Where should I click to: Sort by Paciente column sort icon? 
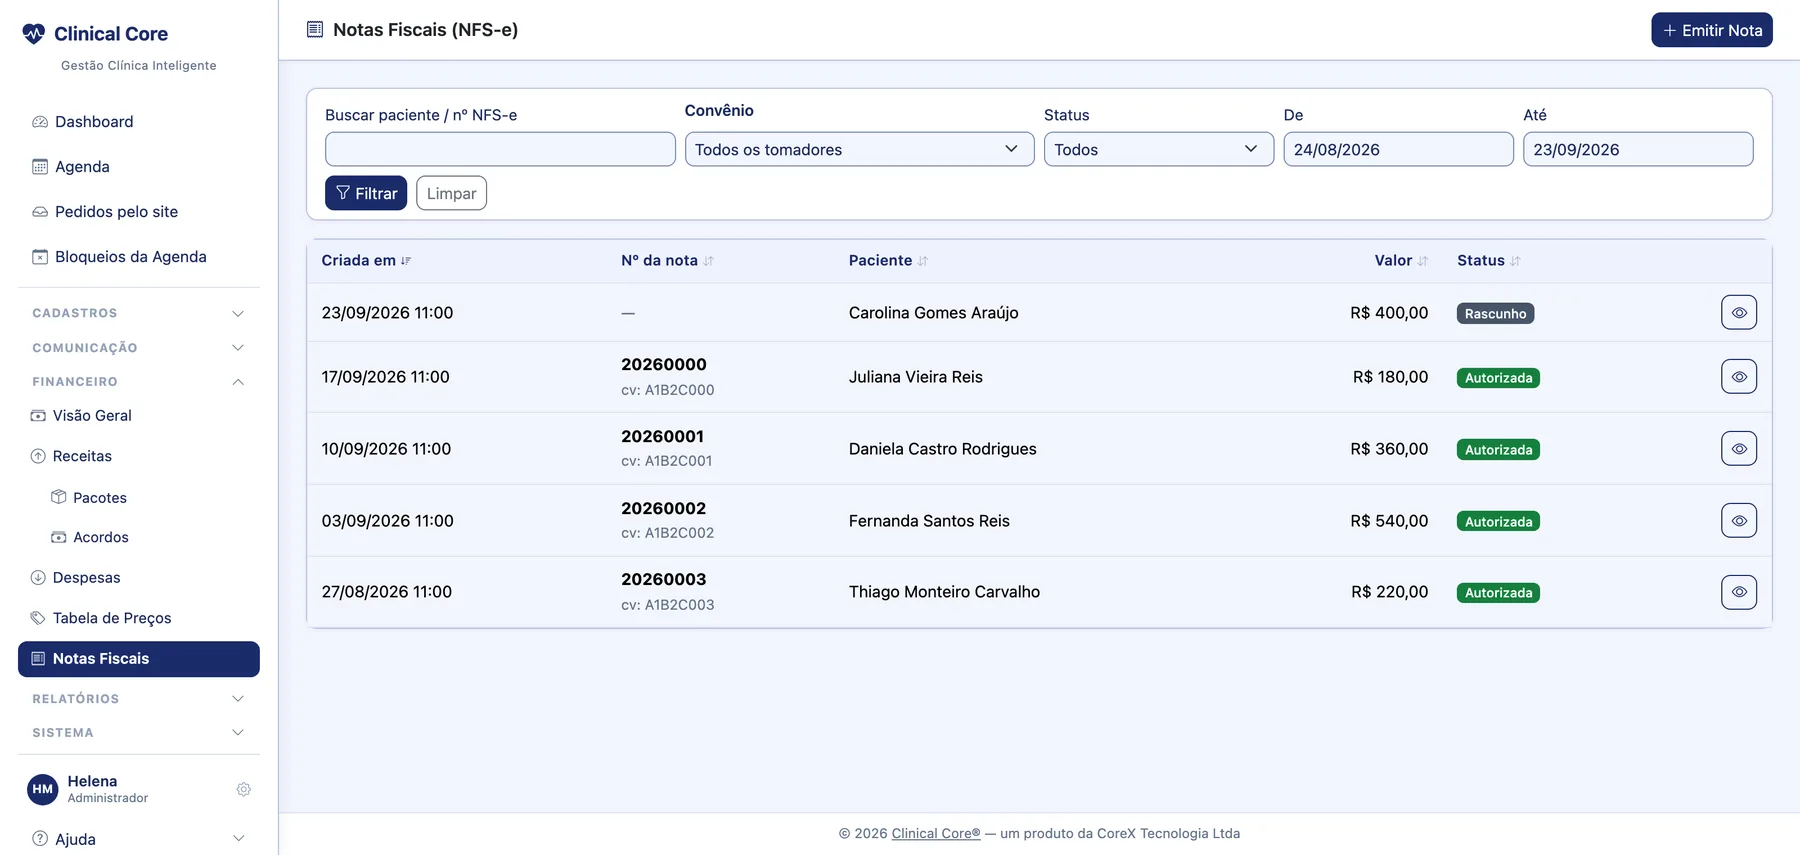pyautogui.click(x=923, y=261)
